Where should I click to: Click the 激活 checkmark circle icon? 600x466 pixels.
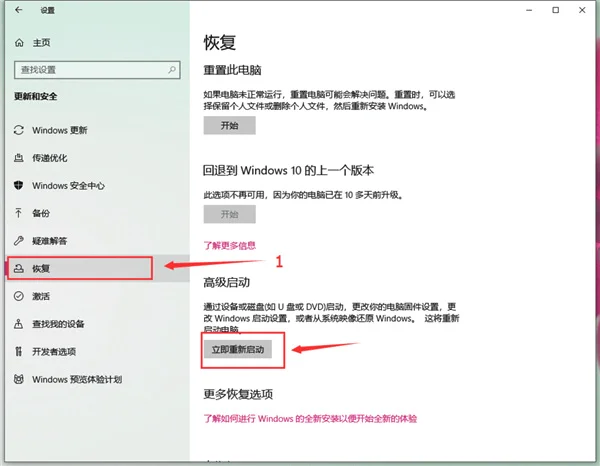coord(19,296)
